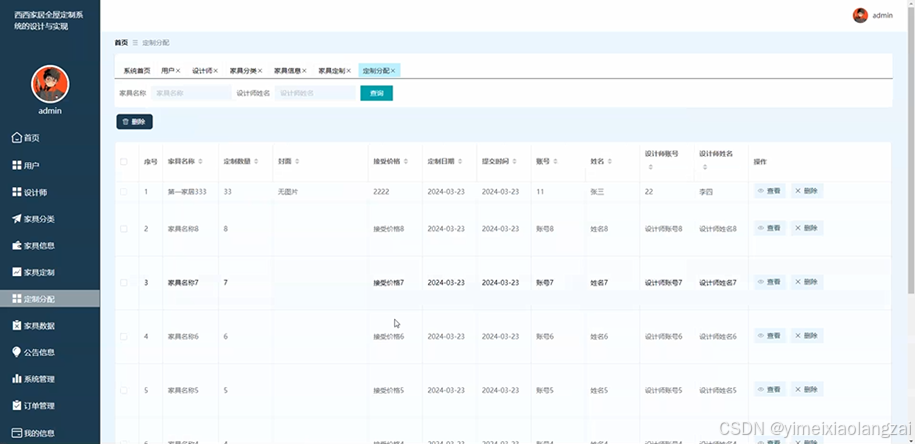Check the row for 家具名称7
This screenshot has width=915, height=444.
(x=124, y=282)
